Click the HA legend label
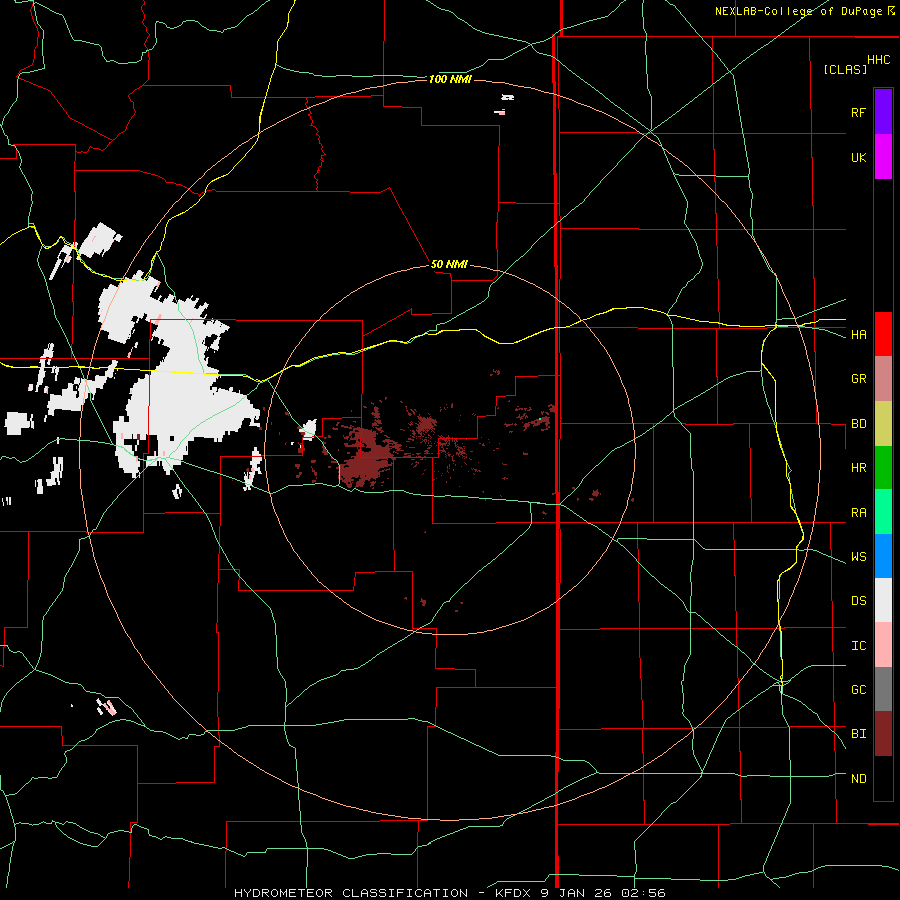This screenshot has width=900, height=900. click(858, 335)
